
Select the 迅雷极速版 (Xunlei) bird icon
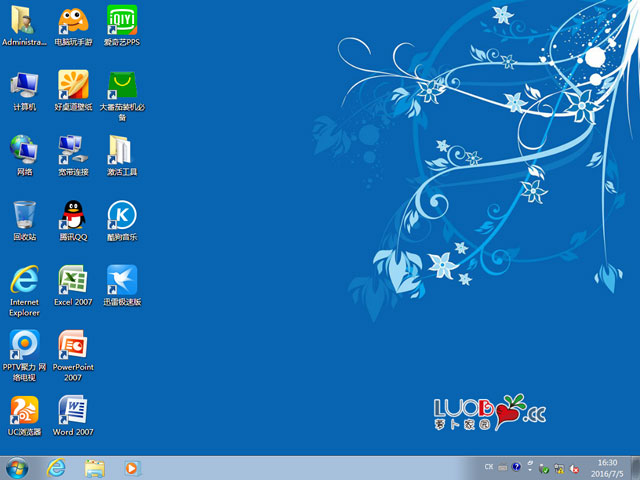click(121, 280)
